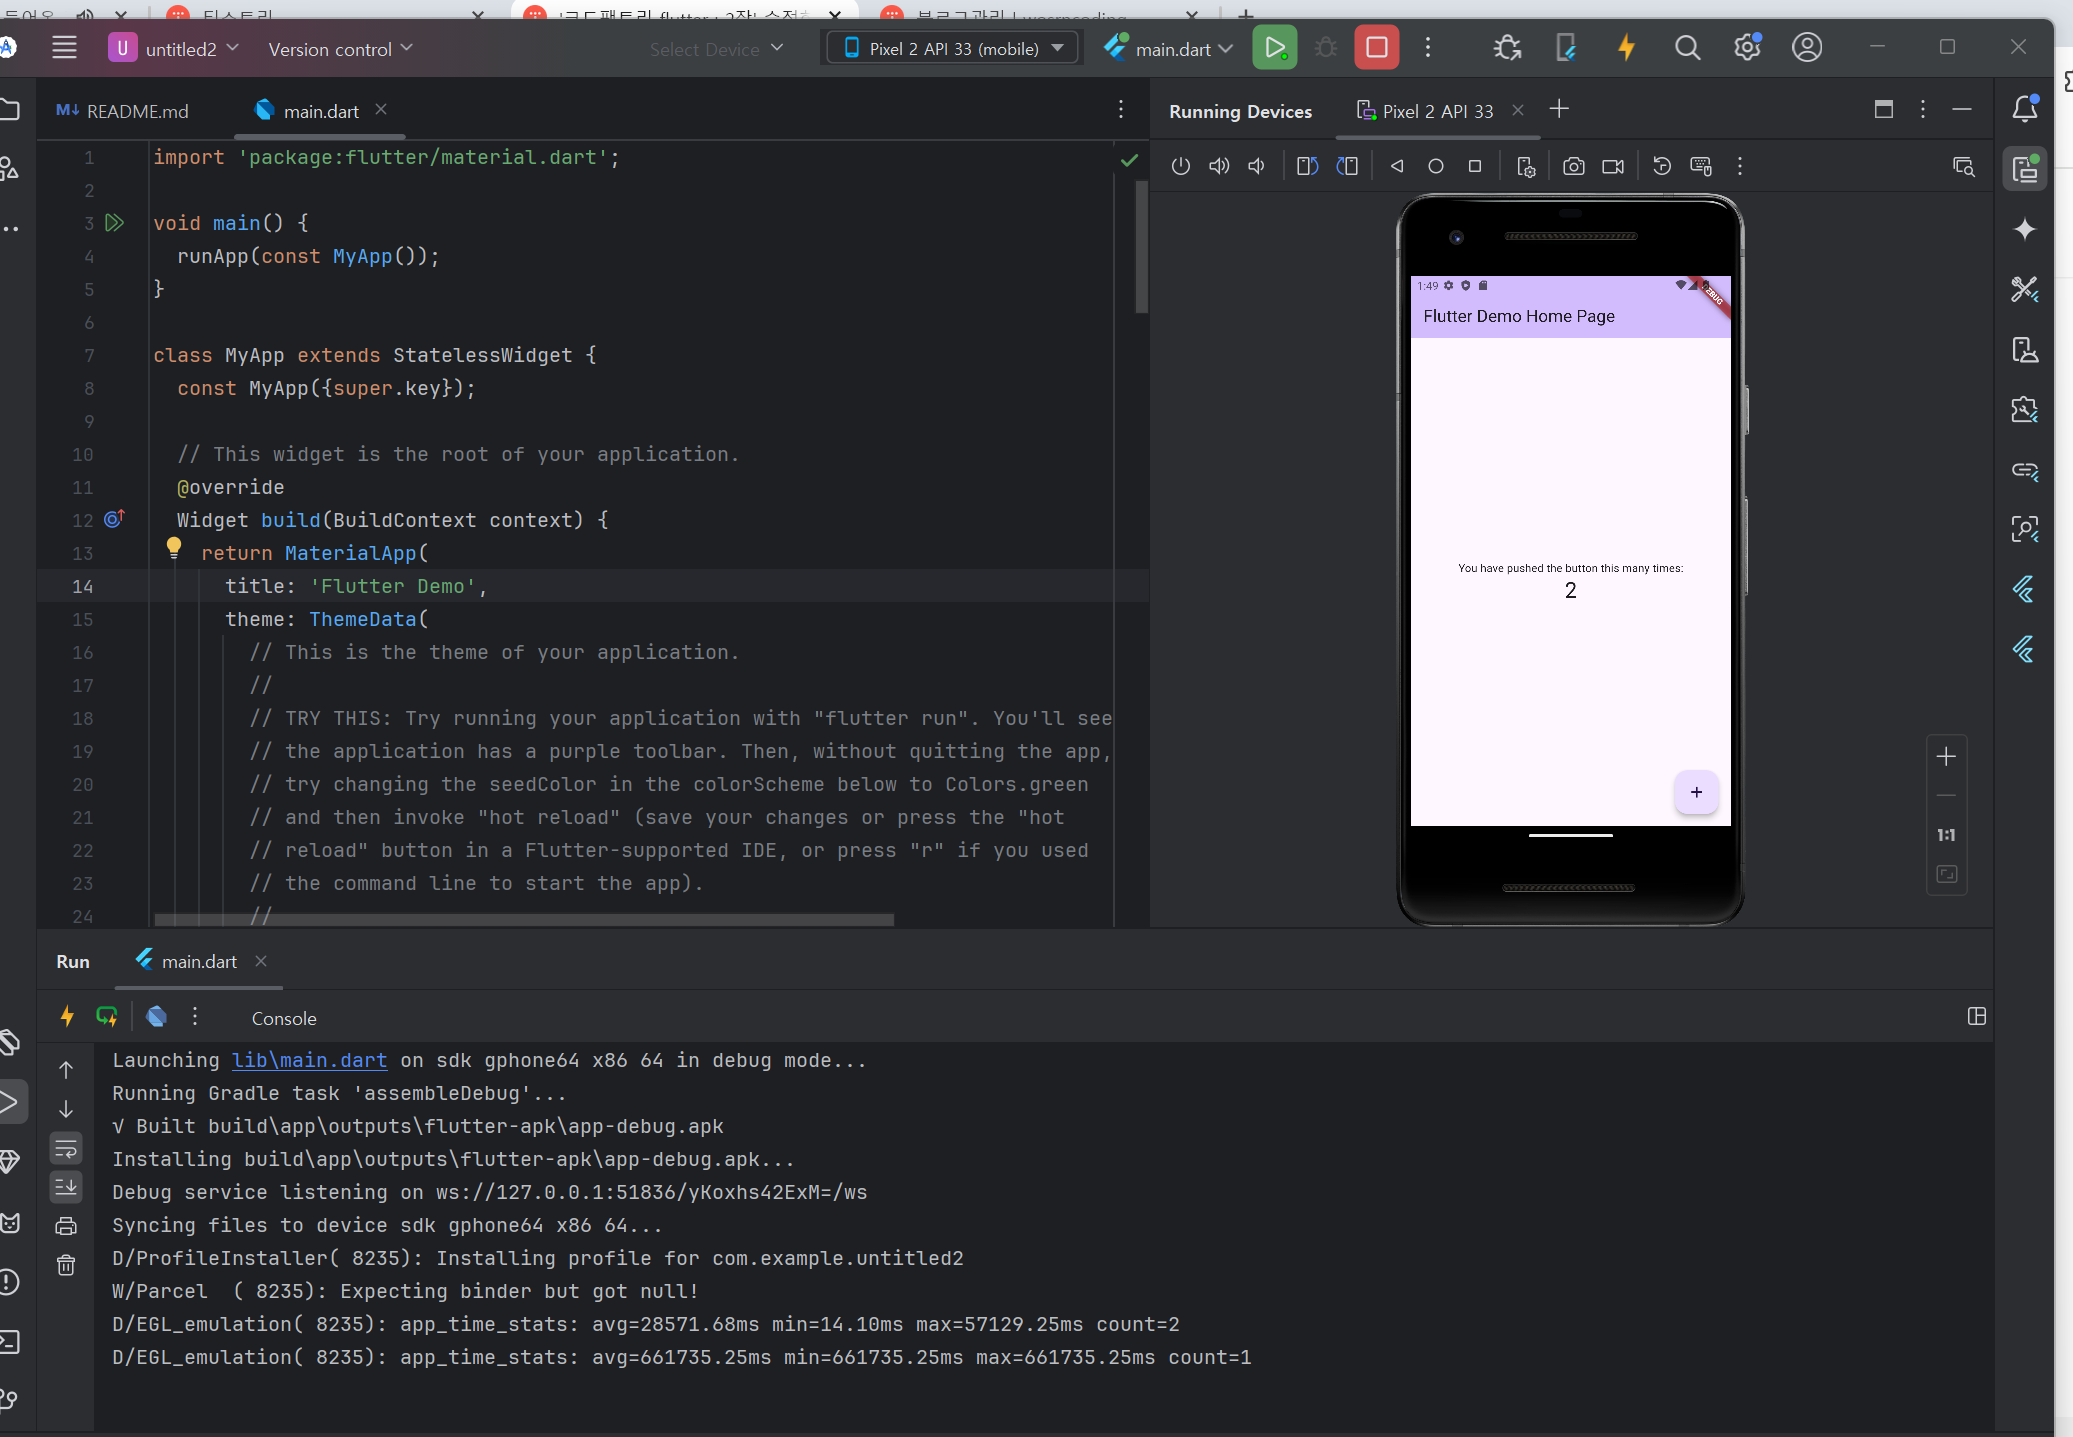Click the Flutter Hot Reload lightning icon

[1626, 48]
